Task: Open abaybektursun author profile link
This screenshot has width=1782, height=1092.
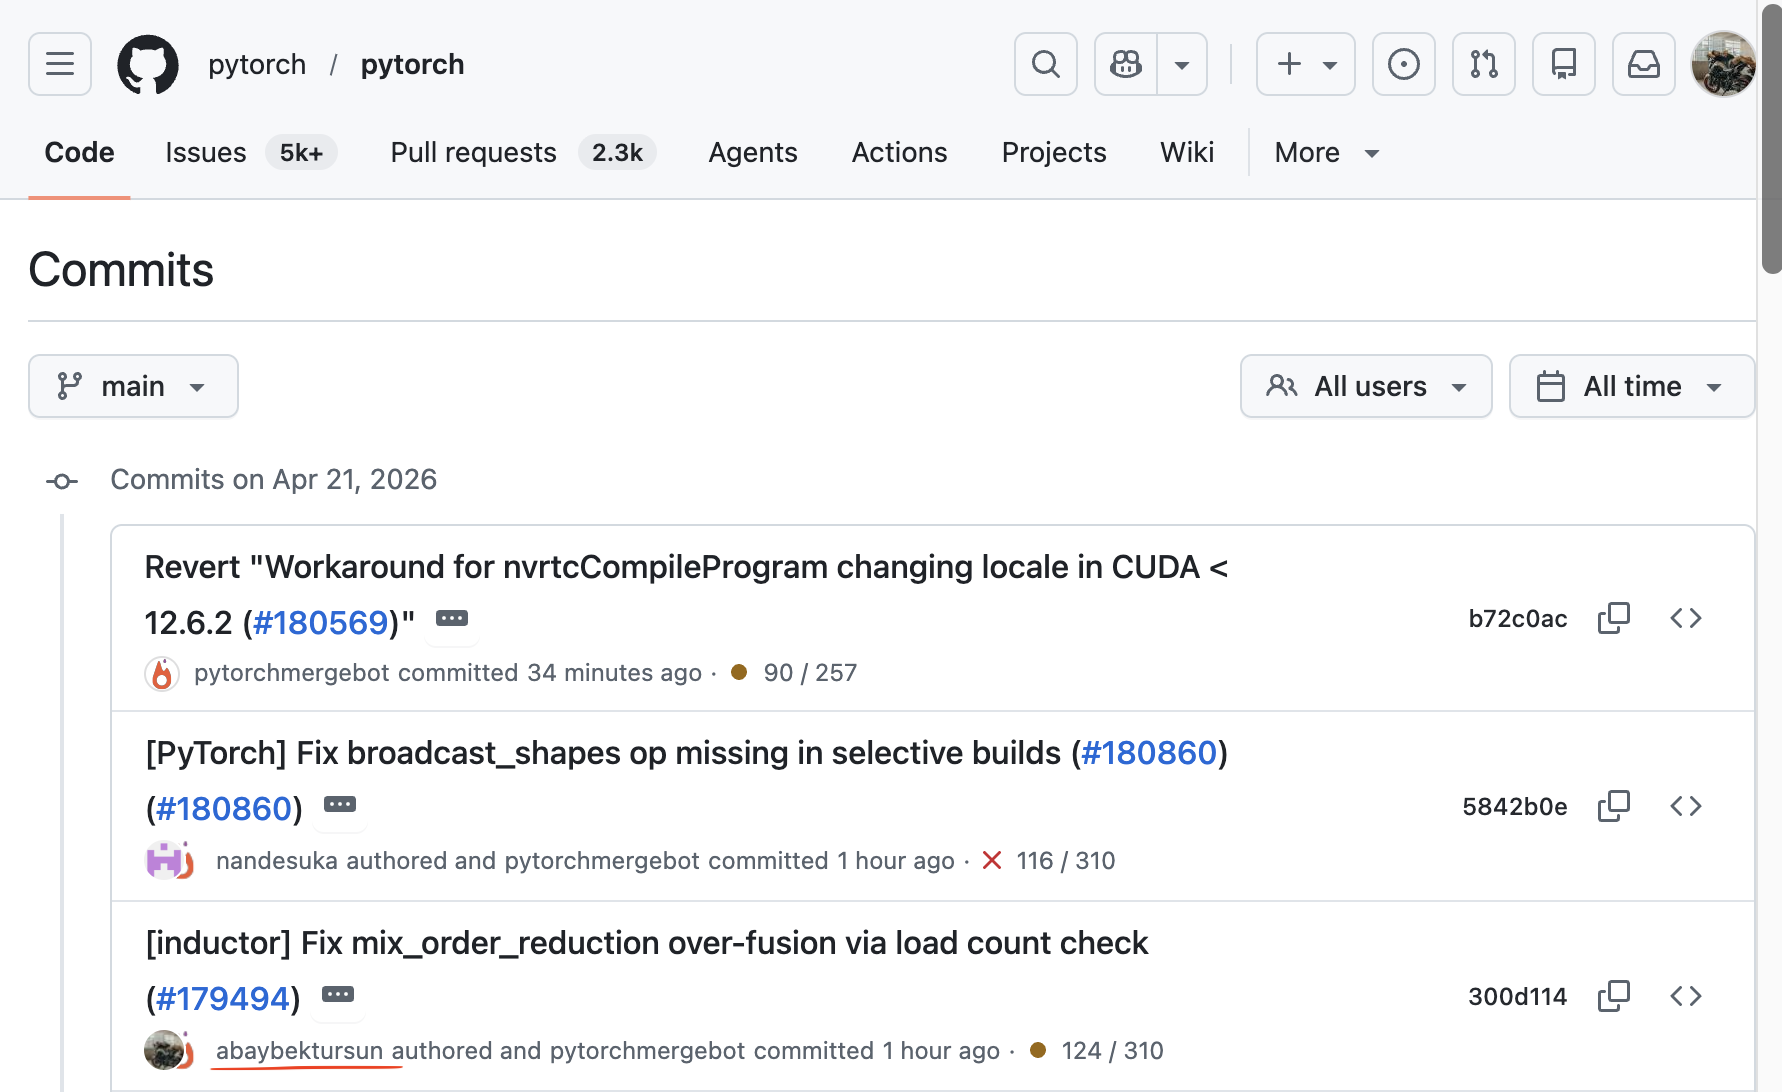Action: [x=299, y=1051]
